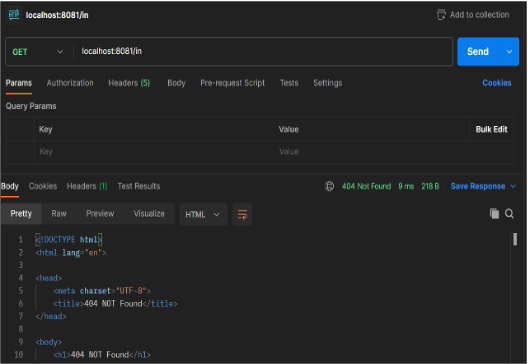Click the localhost:8081/in tab title text
The width and height of the screenshot is (528, 364).
point(57,15)
